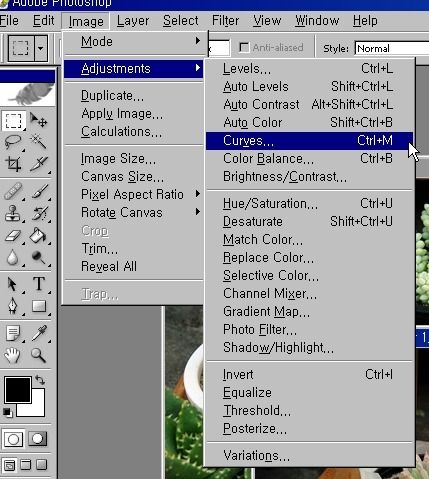The image size is (429, 479).
Task: Select the Healing Brush tool
Action: [x=13, y=191]
